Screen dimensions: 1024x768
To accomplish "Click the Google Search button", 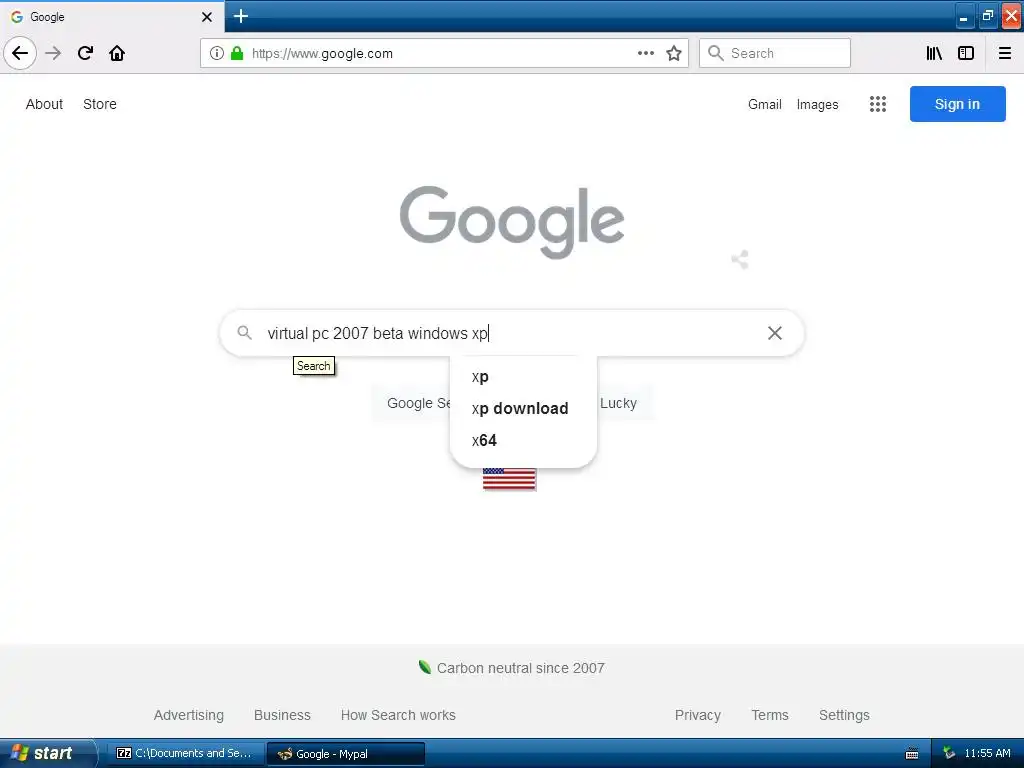I will (411, 403).
